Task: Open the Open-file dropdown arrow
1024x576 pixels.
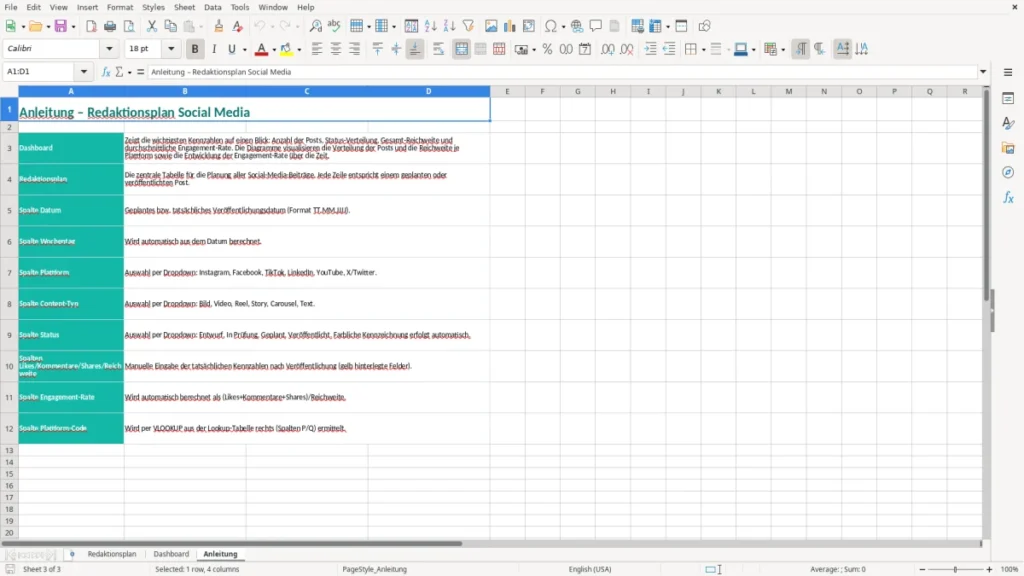Action: pyautogui.click(x=48, y=27)
